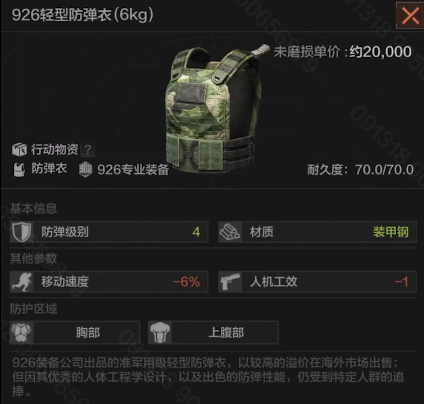
Task: Click the 材质 metal ingots icon
Action: point(230,232)
